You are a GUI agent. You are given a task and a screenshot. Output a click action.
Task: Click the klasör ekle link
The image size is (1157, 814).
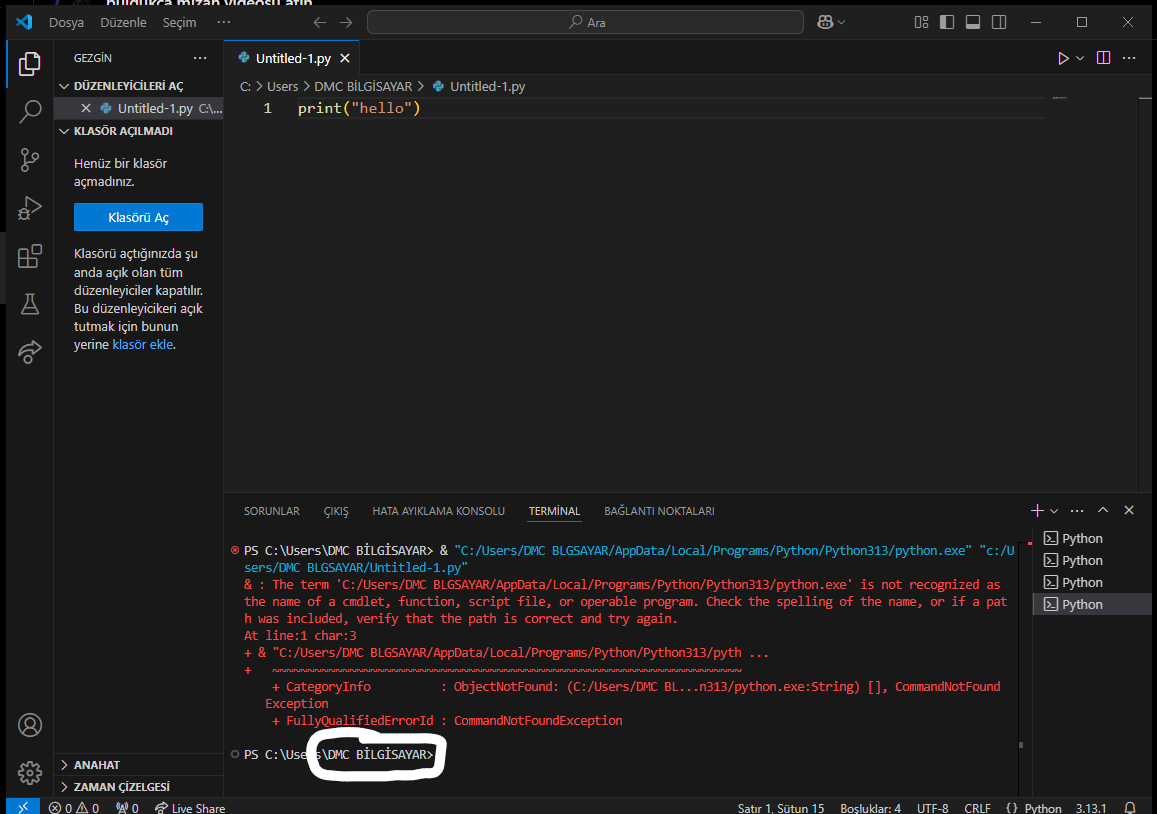143,345
